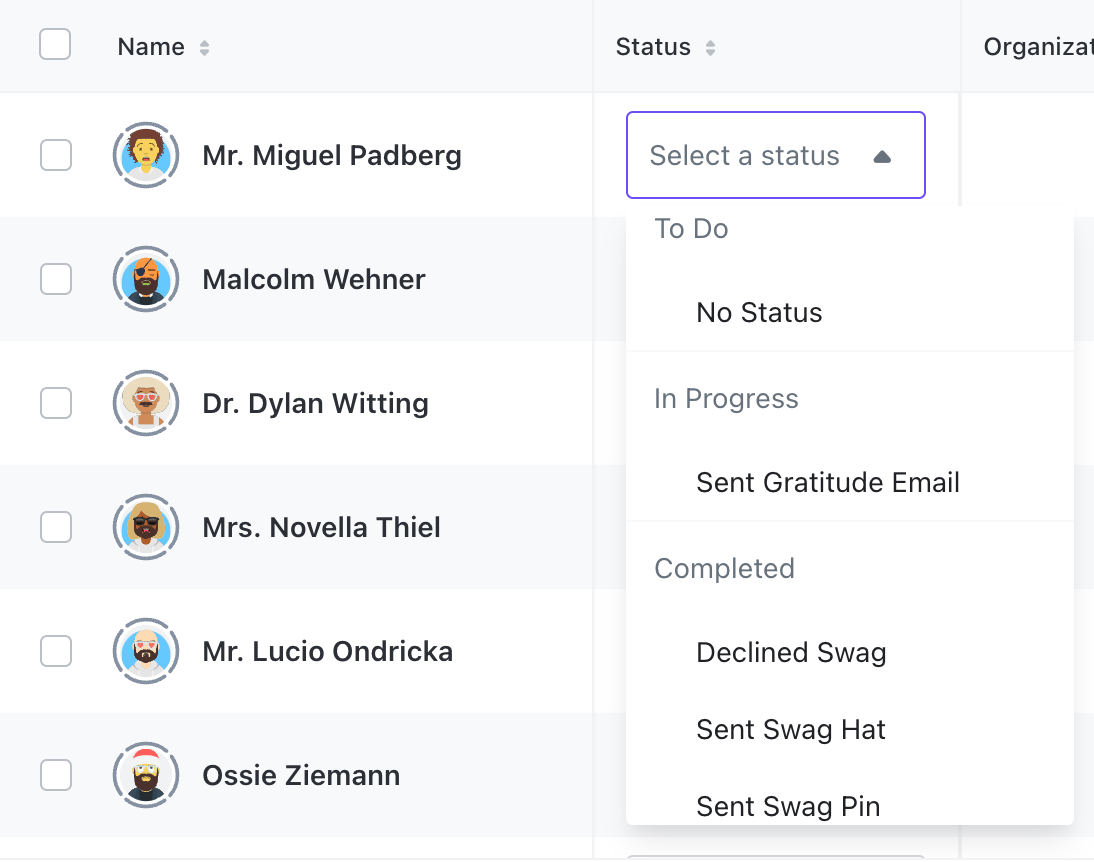This screenshot has width=1094, height=862.
Task: Click Malcolm Wehner's eyepatch avatar
Action: (146, 279)
